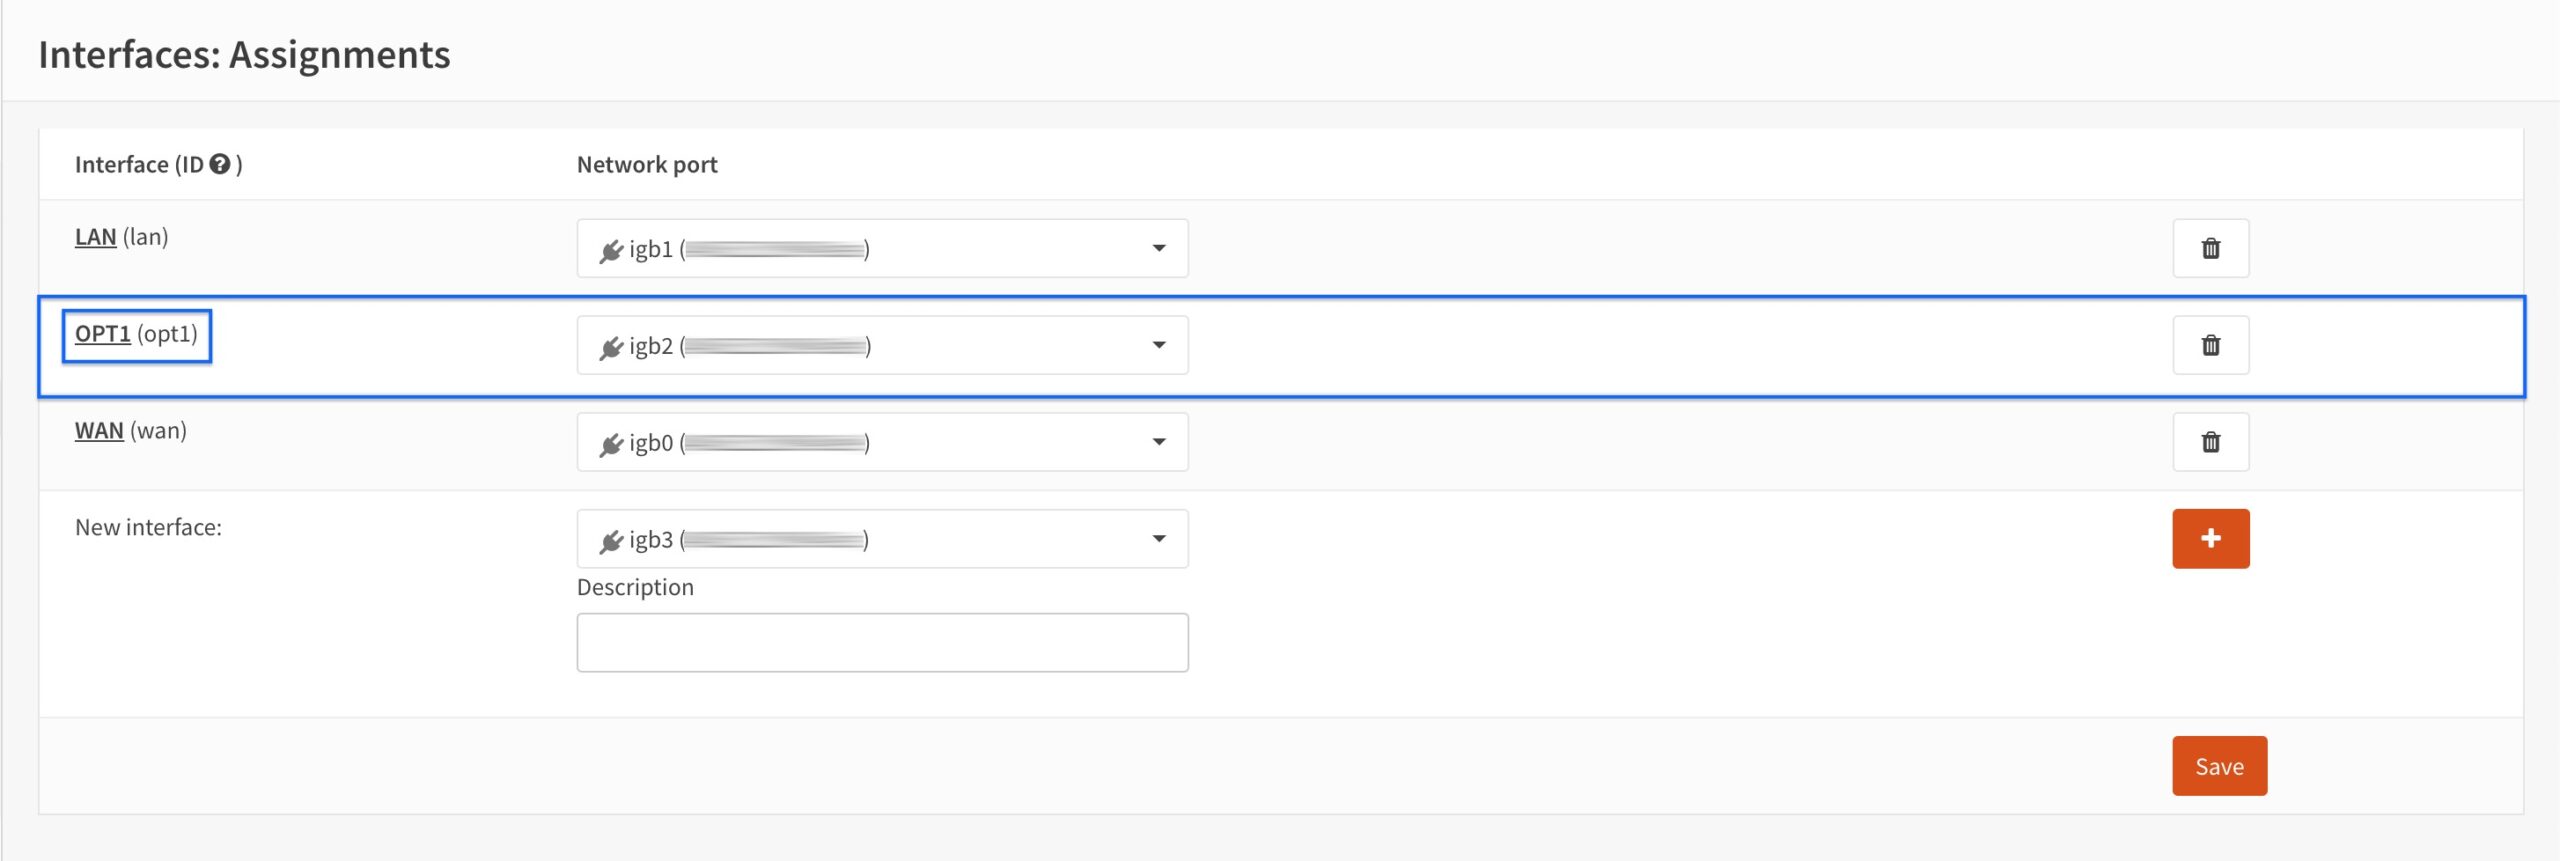Save the interface assignments
This screenshot has width=2560, height=861.
coord(2219,766)
